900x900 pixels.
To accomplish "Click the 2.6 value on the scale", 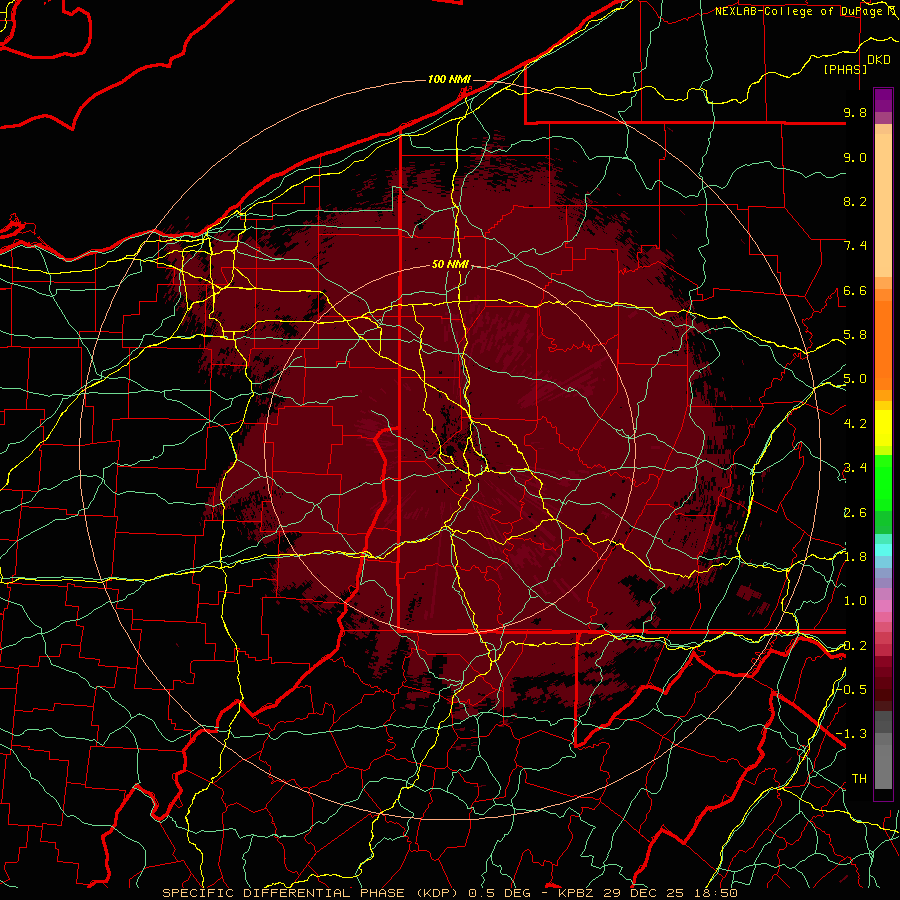I will (x=855, y=513).
